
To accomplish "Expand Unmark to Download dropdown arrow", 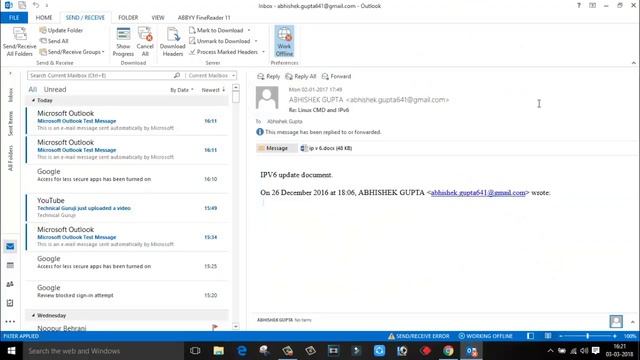I will 256,41.
